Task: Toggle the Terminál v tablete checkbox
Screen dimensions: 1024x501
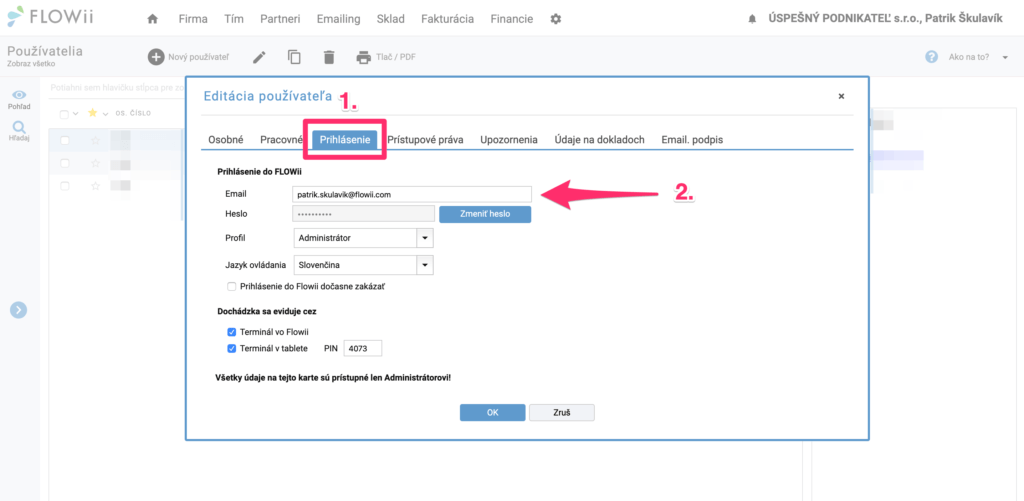Action: (x=231, y=348)
